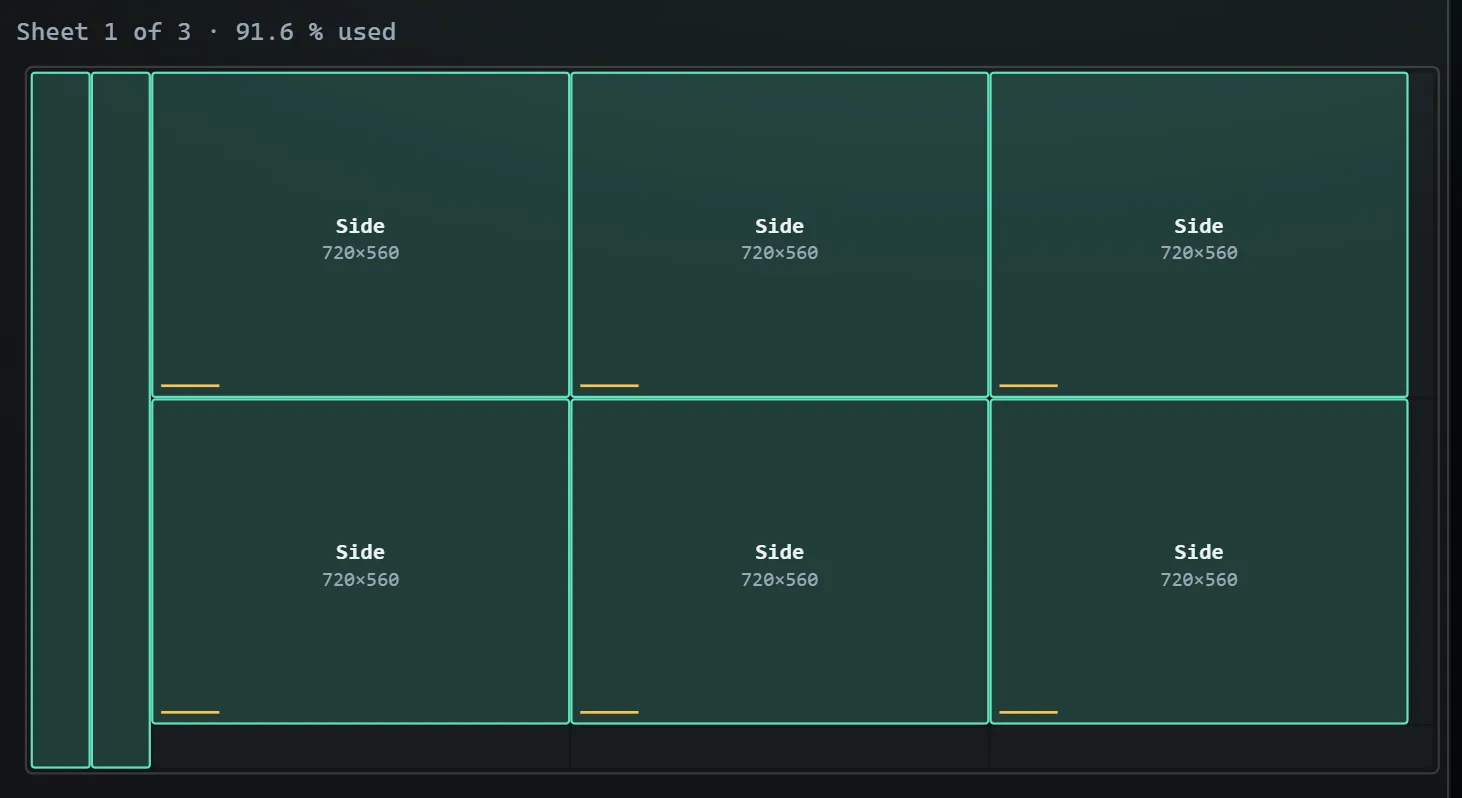This screenshot has width=1462, height=798.
Task: Click yellow grain marker in lower-left Side panel
Action: pyautogui.click(x=190, y=712)
